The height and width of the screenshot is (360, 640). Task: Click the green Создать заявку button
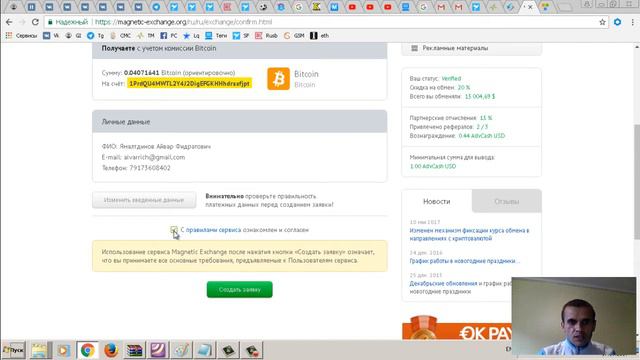[x=240, y=289]
